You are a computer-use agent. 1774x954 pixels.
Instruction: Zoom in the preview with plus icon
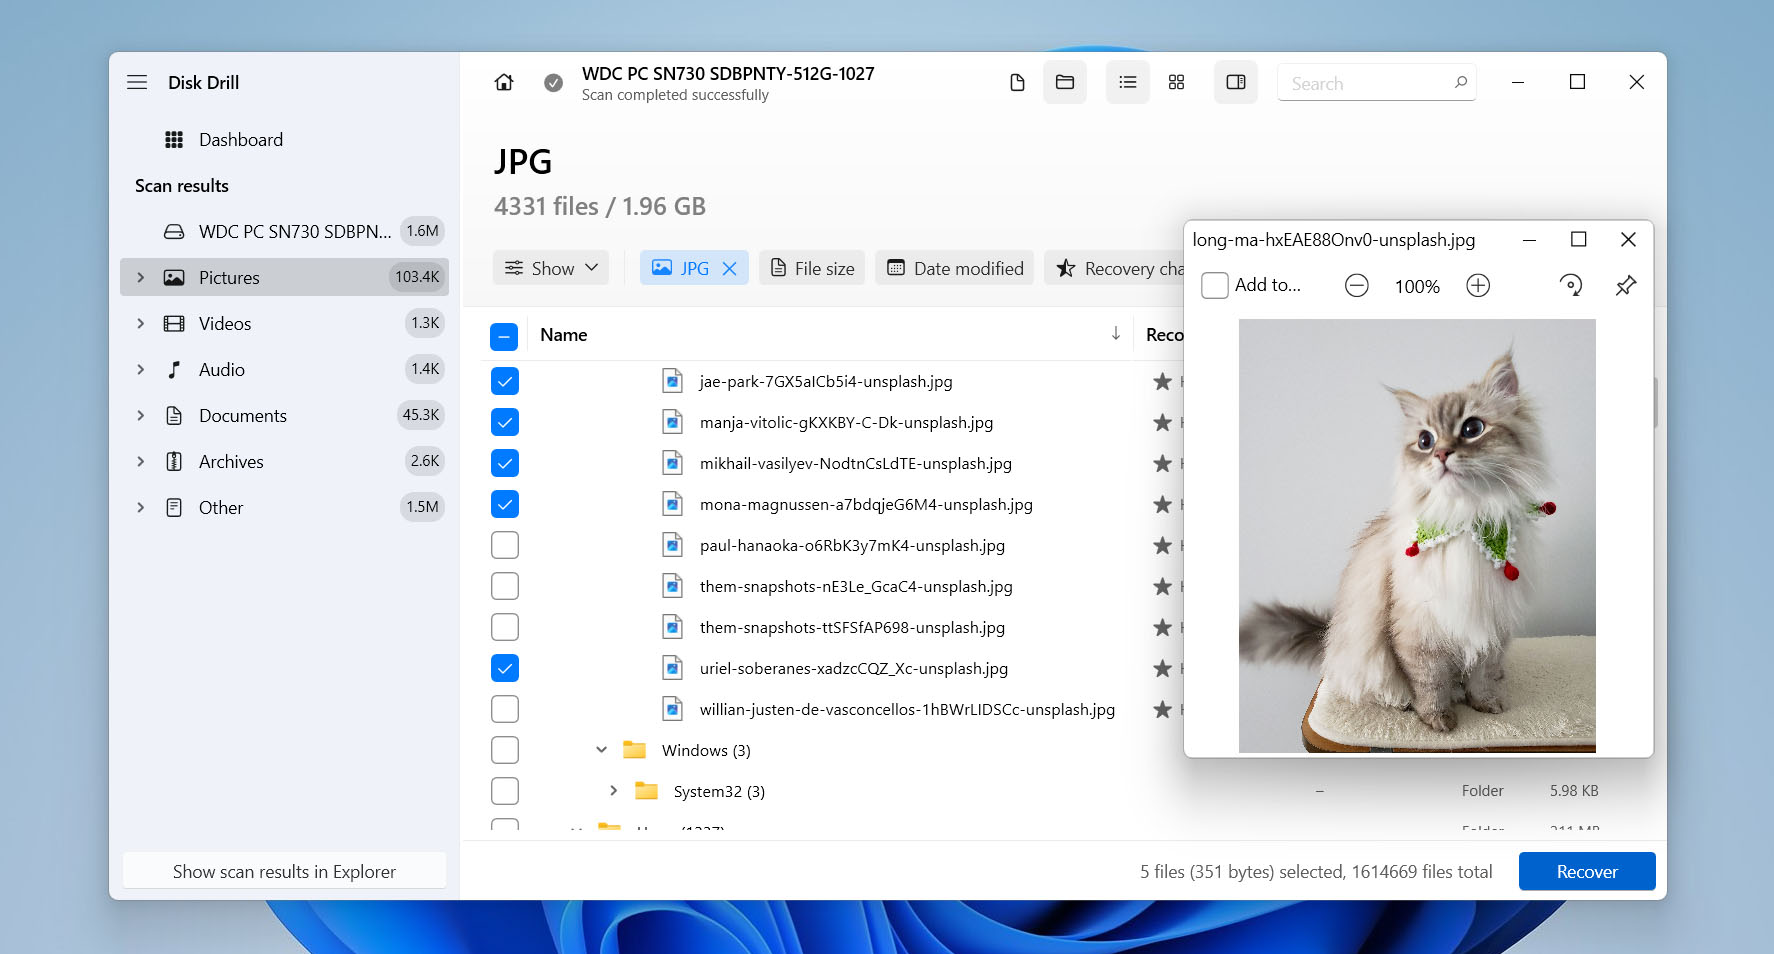(x=1478, y=286)
